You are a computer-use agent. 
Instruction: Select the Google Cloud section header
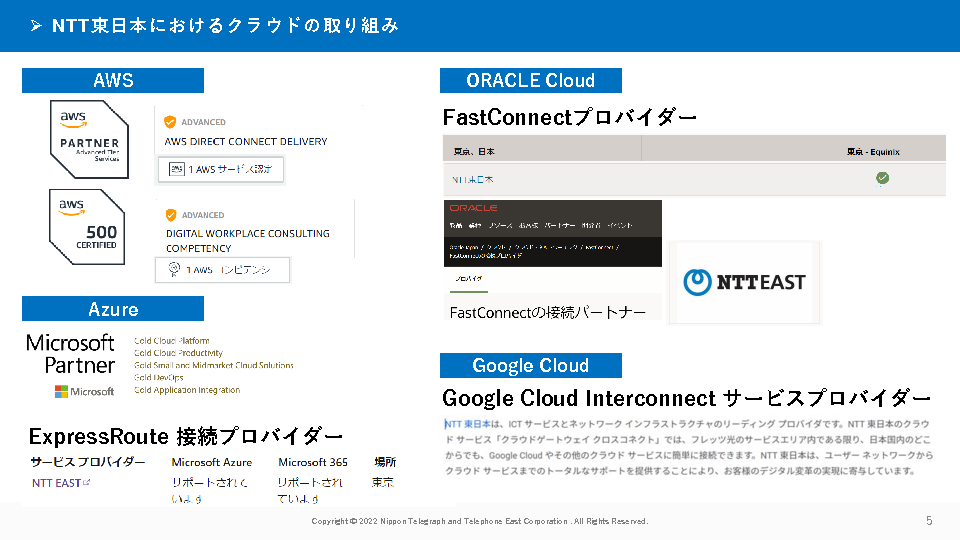530,366
